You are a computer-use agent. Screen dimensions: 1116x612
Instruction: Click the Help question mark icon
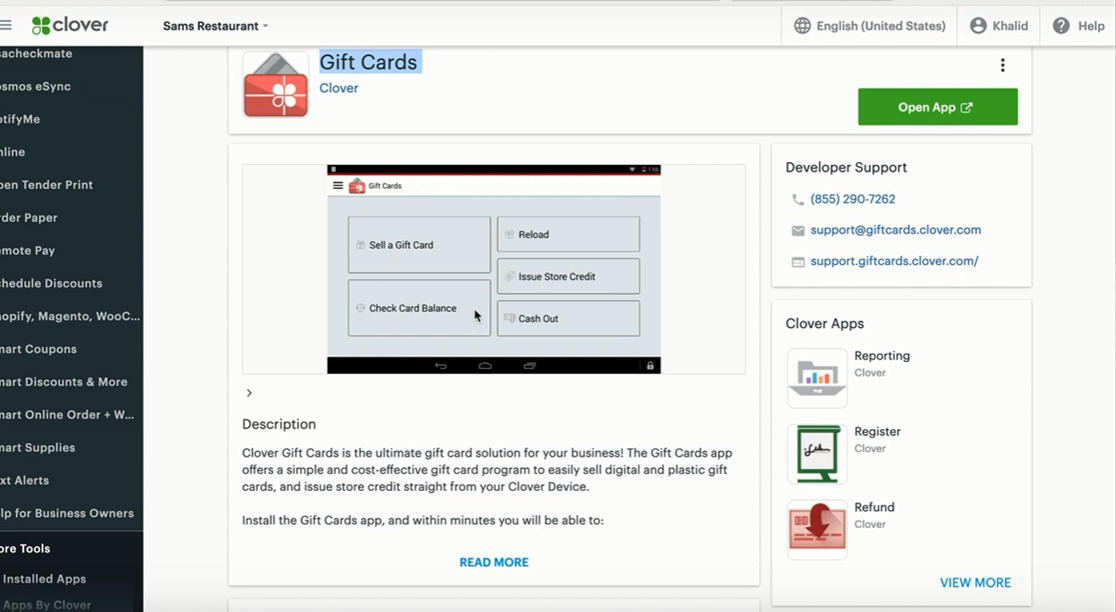1061,26
